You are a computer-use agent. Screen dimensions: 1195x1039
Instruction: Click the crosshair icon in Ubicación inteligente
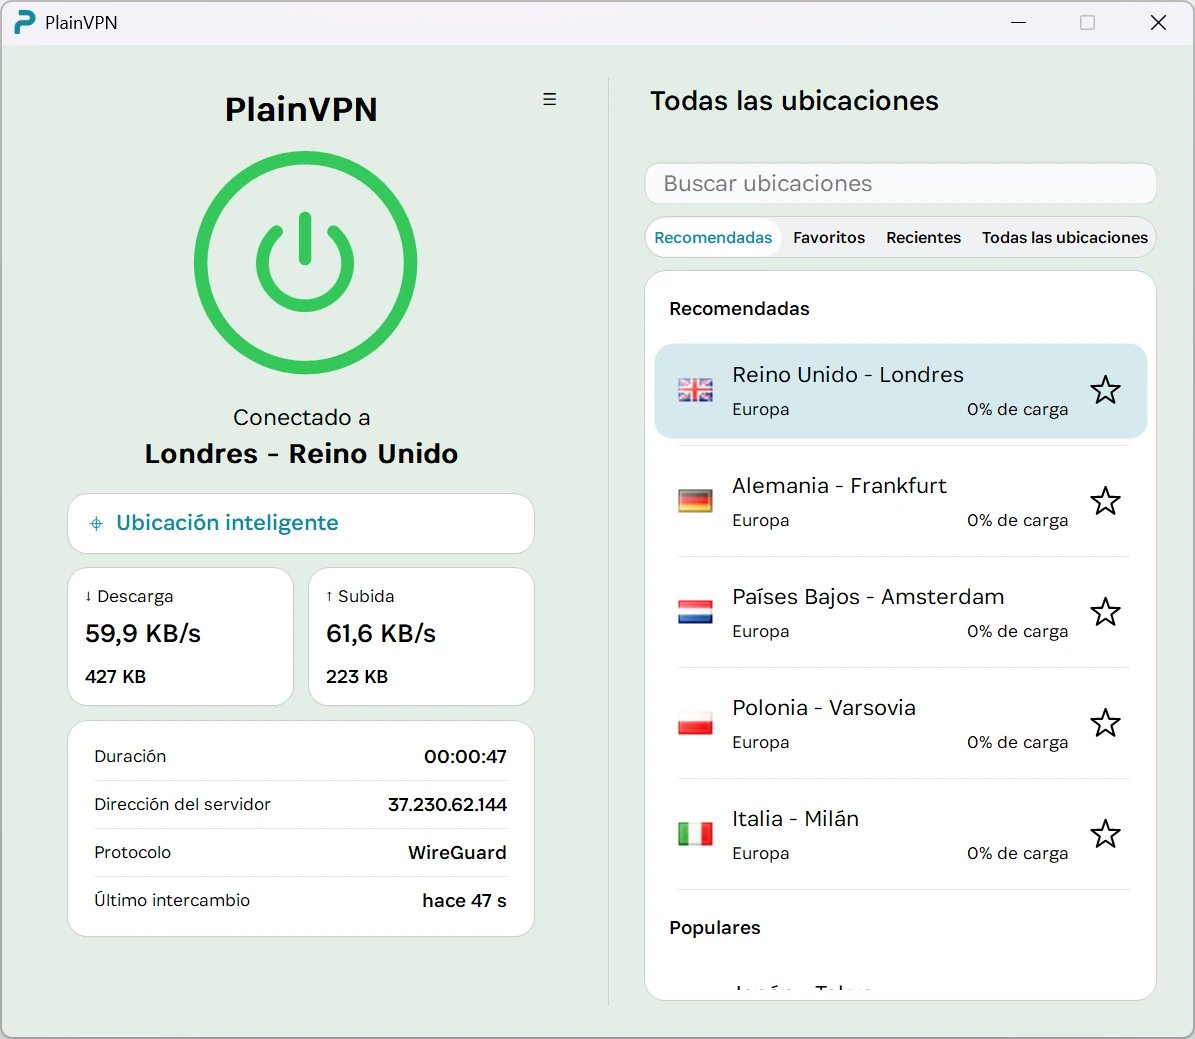pyautogui.click(x=96, y=524)
